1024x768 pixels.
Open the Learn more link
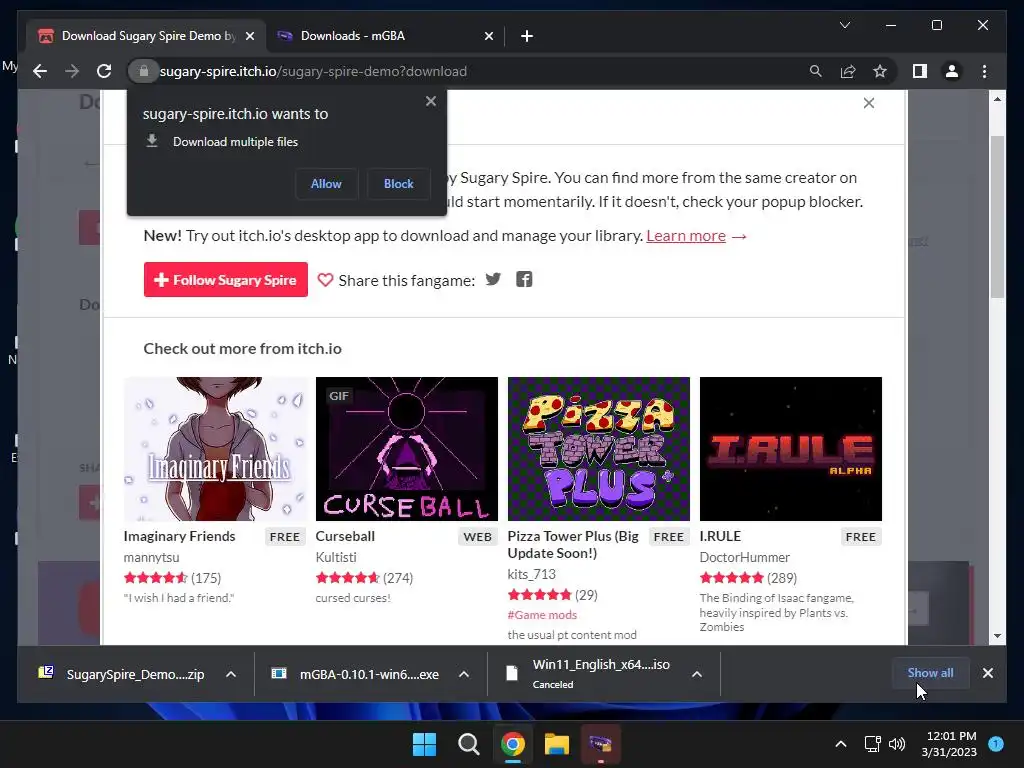coord(686,236)
